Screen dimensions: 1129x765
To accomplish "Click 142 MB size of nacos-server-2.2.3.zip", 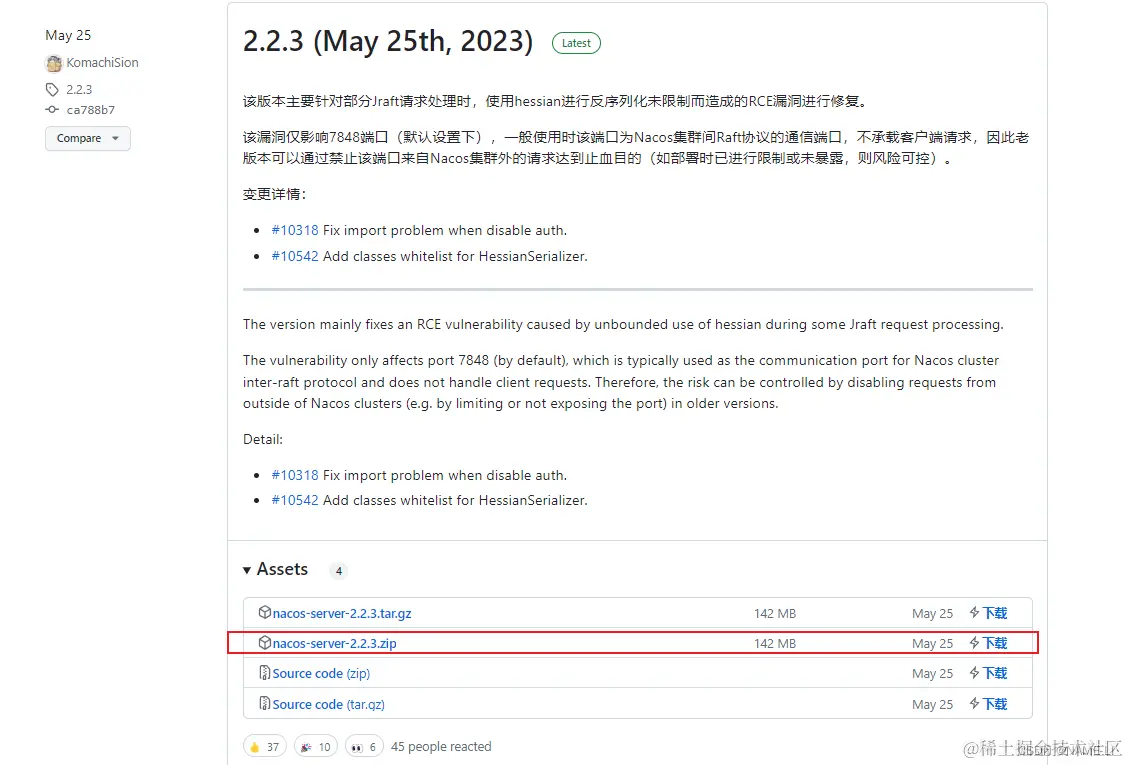I will [x=775, y=644].
